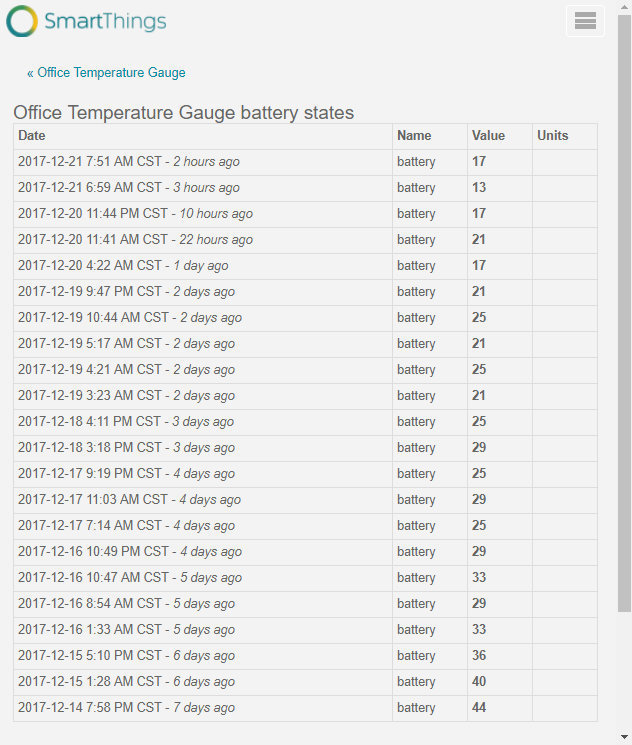
Task: Click the date 2017-12-19 5:17 AM CST
Action: 90,344
